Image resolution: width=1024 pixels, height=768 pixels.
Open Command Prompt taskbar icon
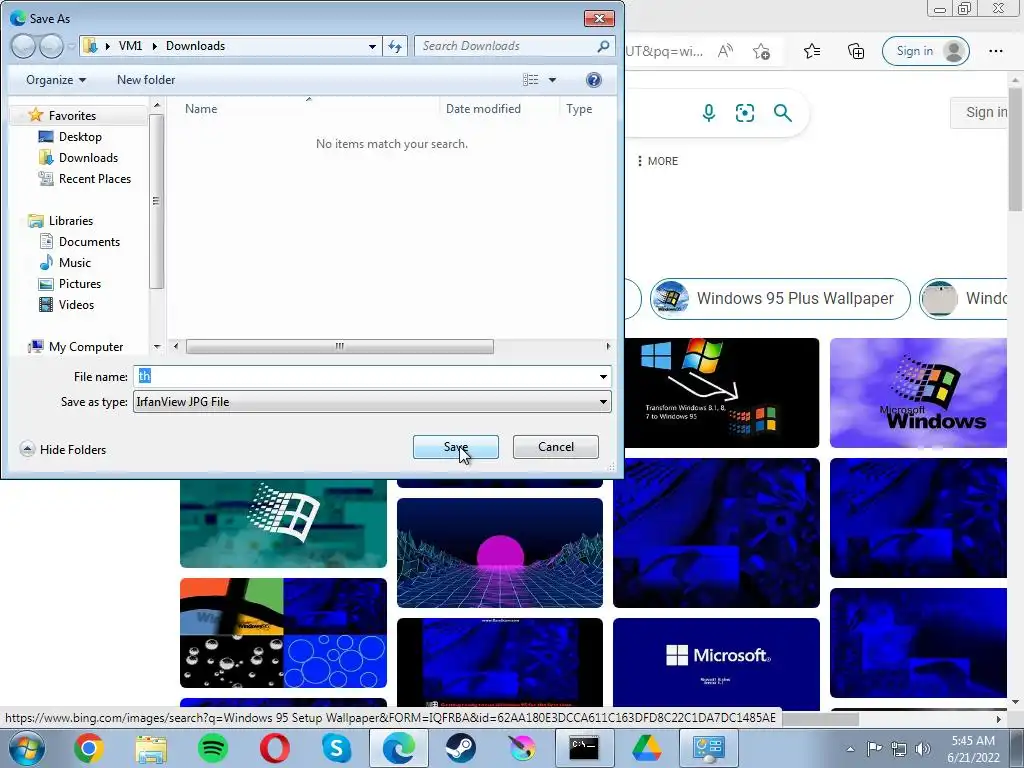click(x=584, y=748)
